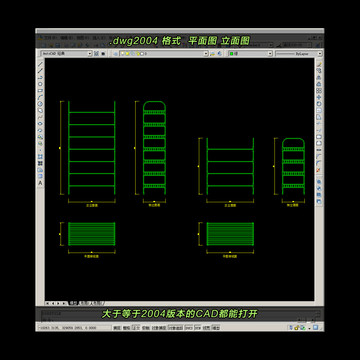360x360 pixels.
Task: Toggle the ortho mode status button
Action: click(136, 328)
